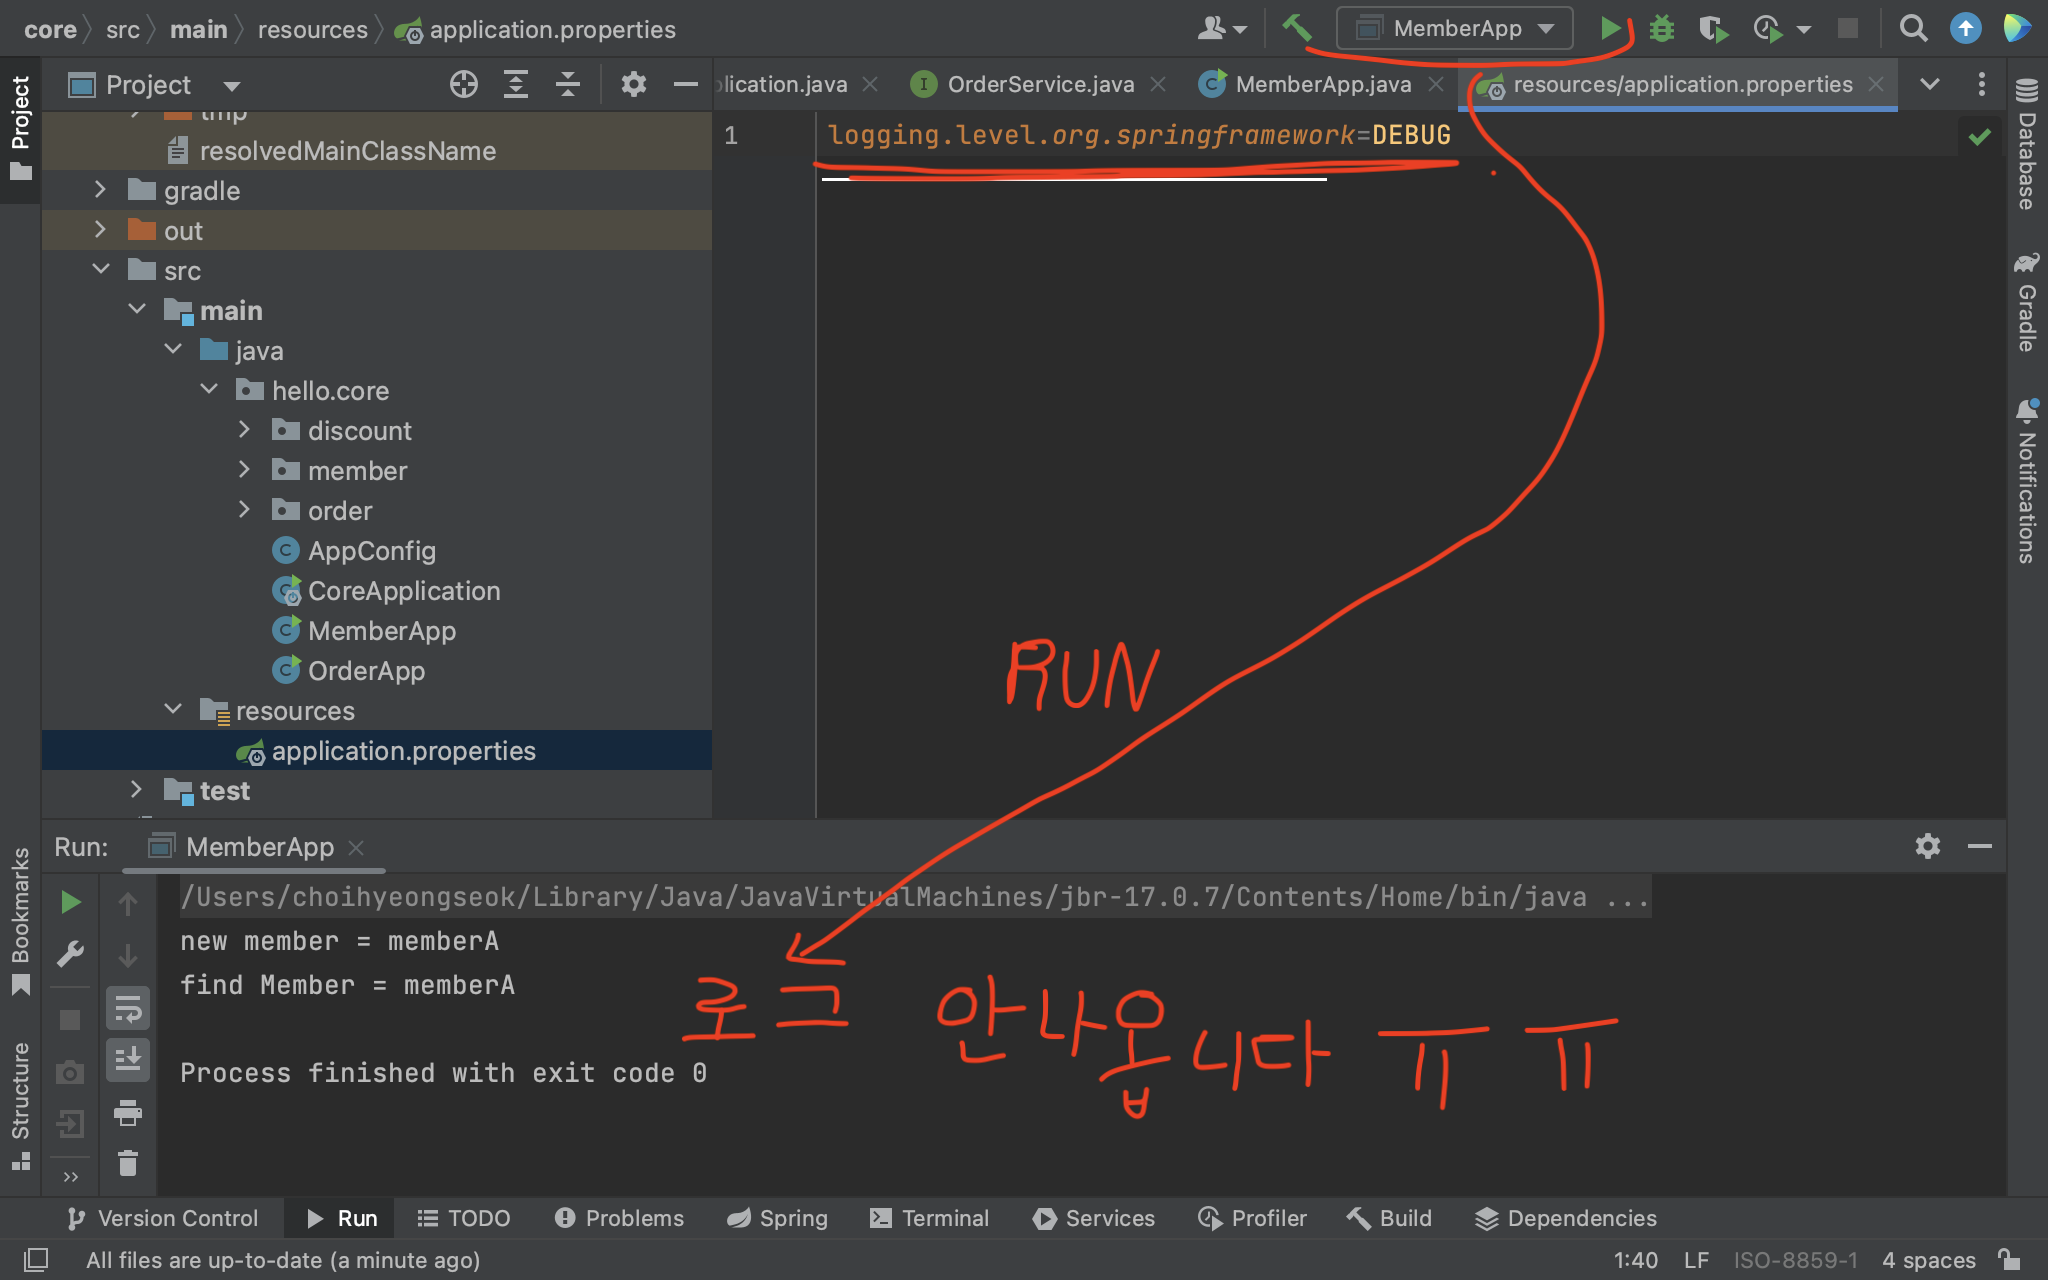Screen dimensions: 2048x1280
Task: Collapse the main folder
Action: coord(137,309)
